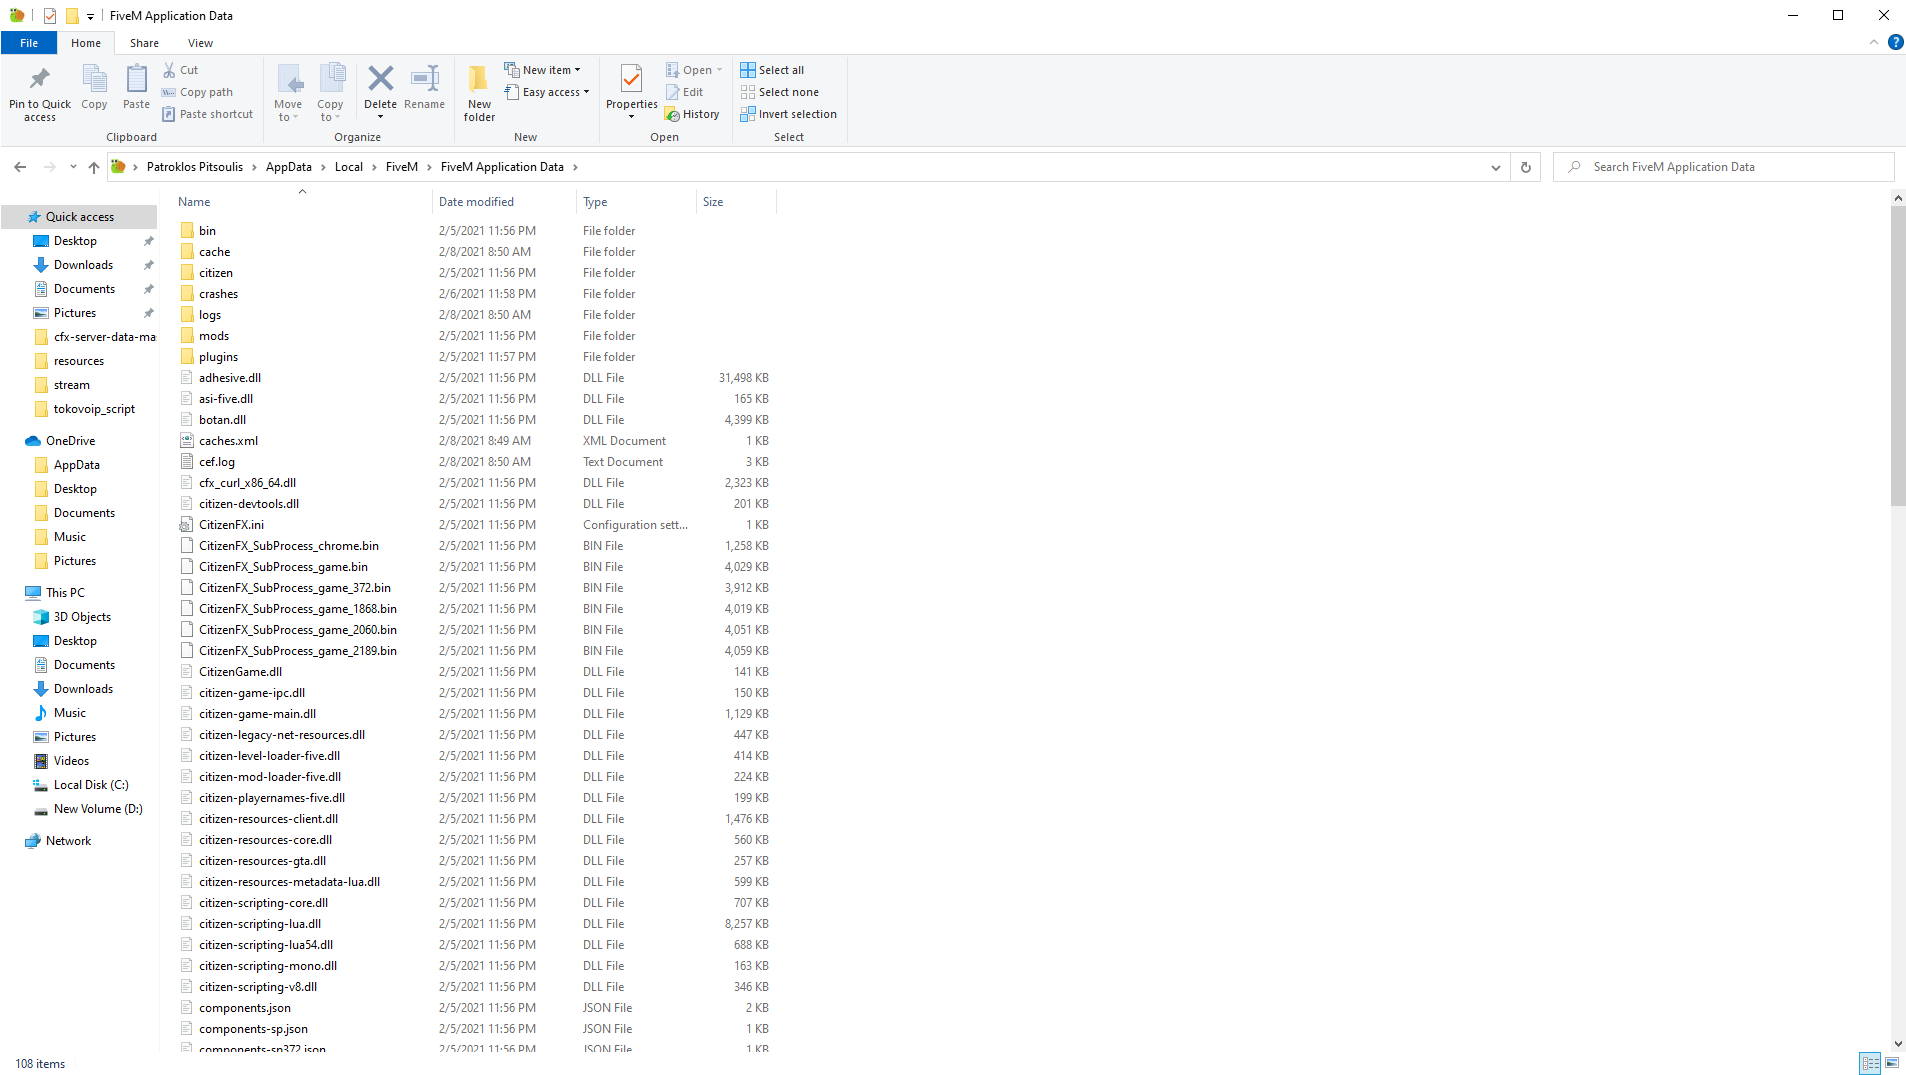Viewport: 1906px width, 1075px height.
Task: Click Invert selection in the ribbon
Action: 788,114
